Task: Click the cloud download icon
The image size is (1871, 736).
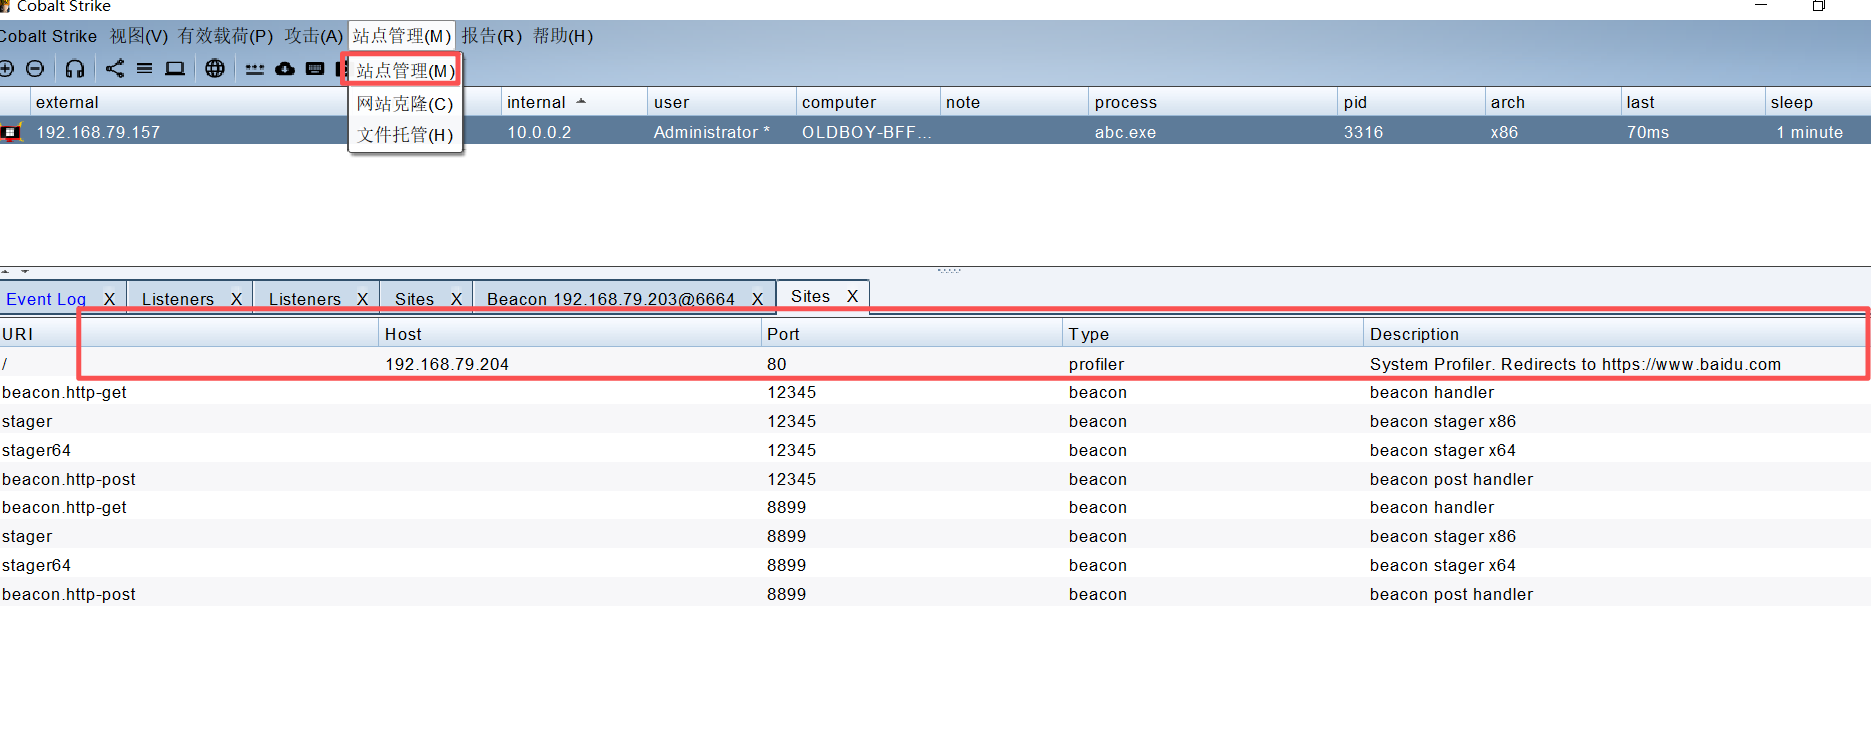Action: [285, 68]
